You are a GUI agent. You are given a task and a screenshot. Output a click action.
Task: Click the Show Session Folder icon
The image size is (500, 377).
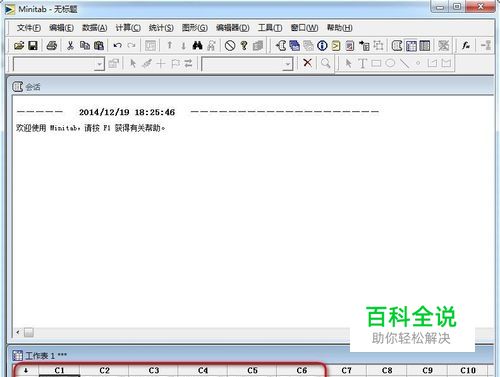[x=281, y=46]
